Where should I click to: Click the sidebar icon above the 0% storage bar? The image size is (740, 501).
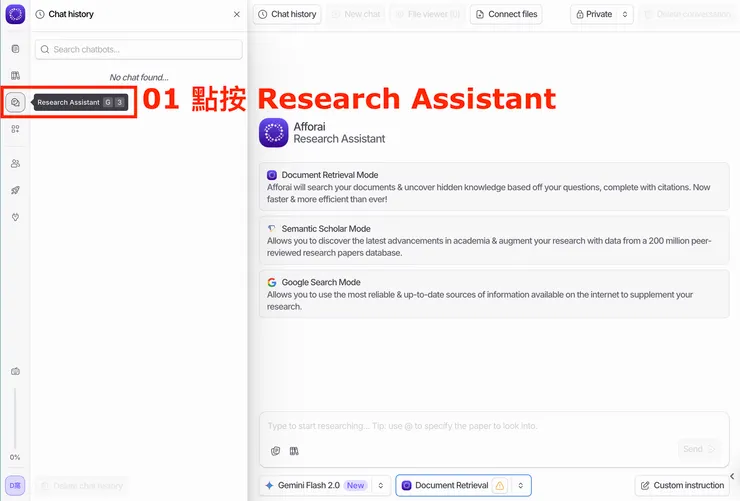15,371
